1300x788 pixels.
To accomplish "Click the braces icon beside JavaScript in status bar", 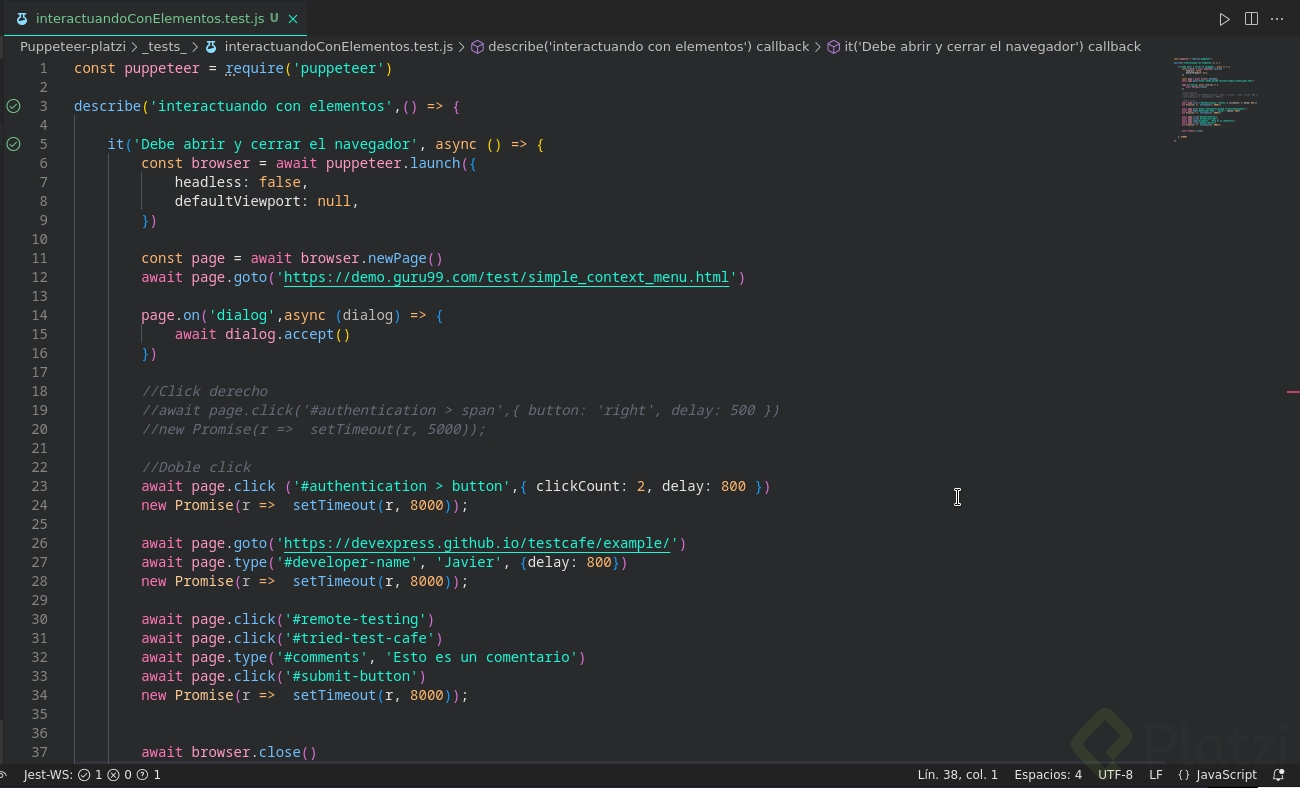I will point(1184,775).
